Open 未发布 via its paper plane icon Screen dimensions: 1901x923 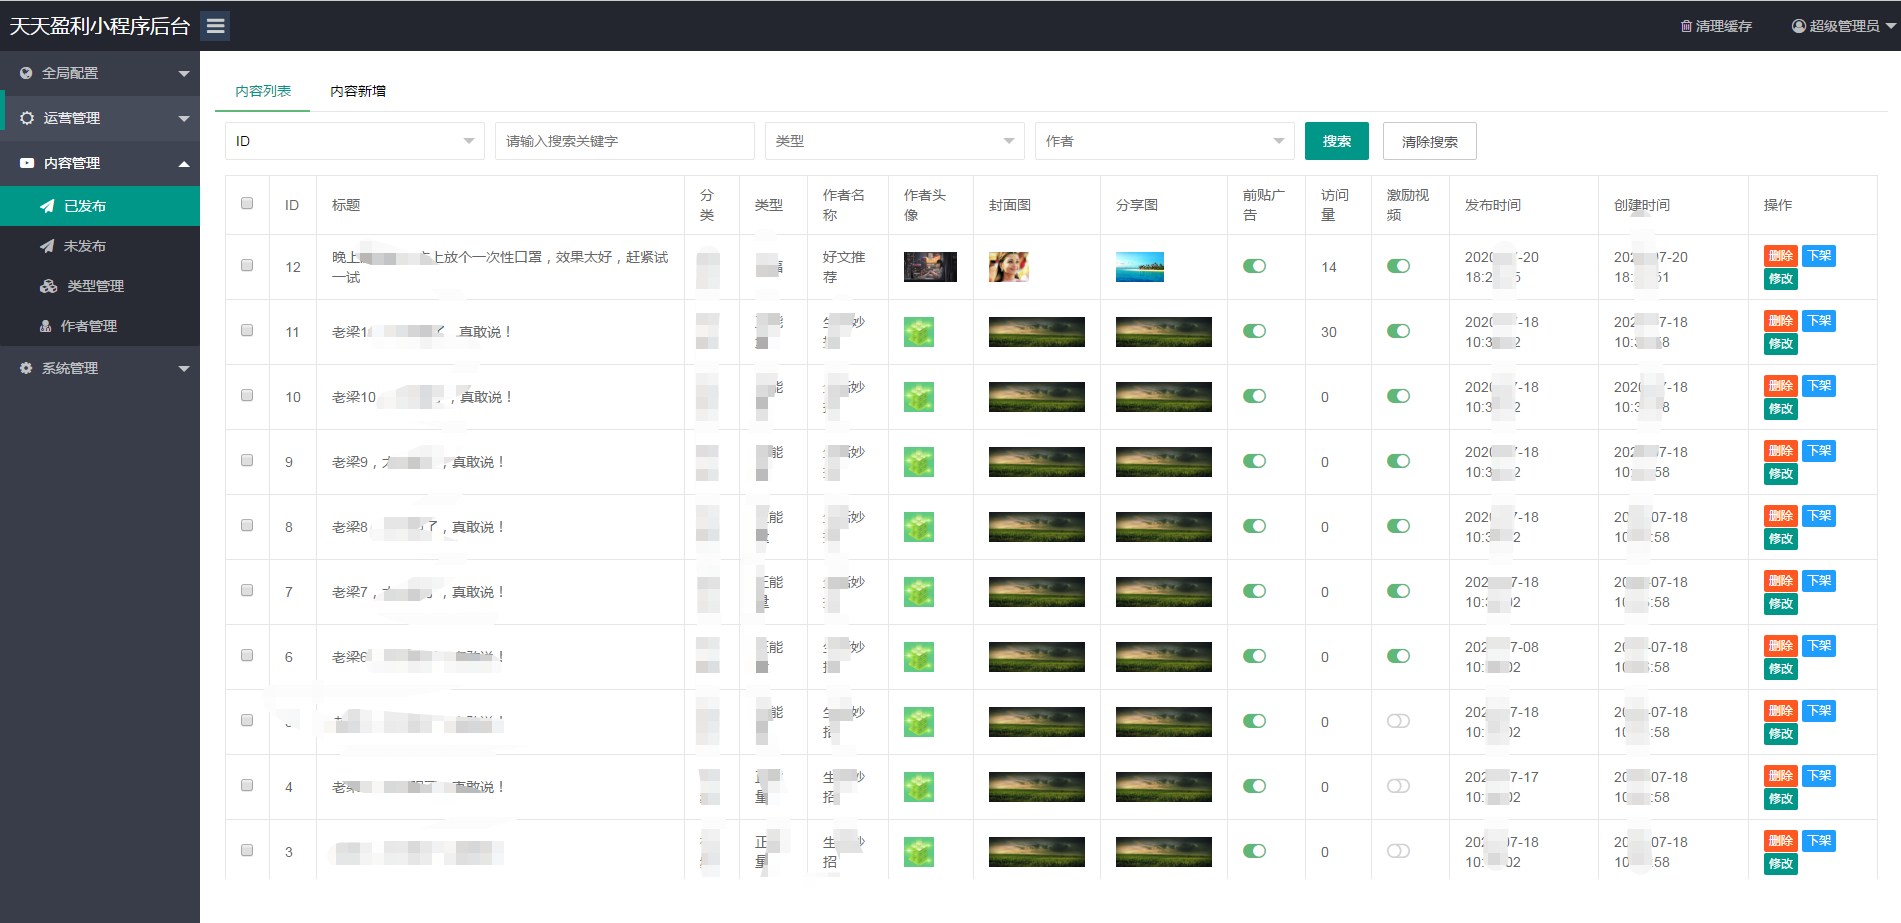tap(47, 246)
